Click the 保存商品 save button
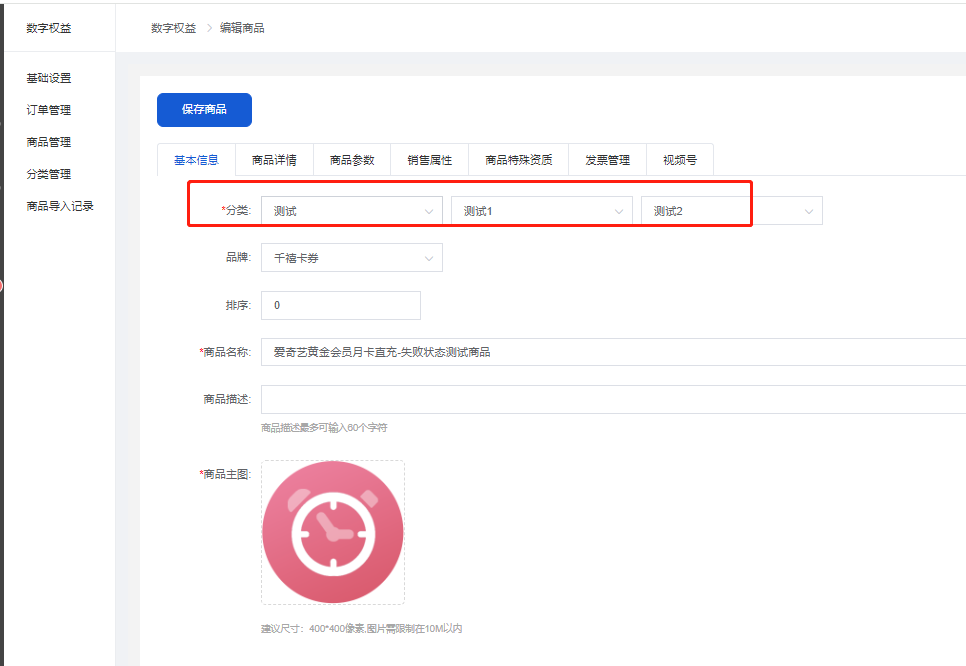The height and width of the screenshot is (666, 966). coord(204,110)
